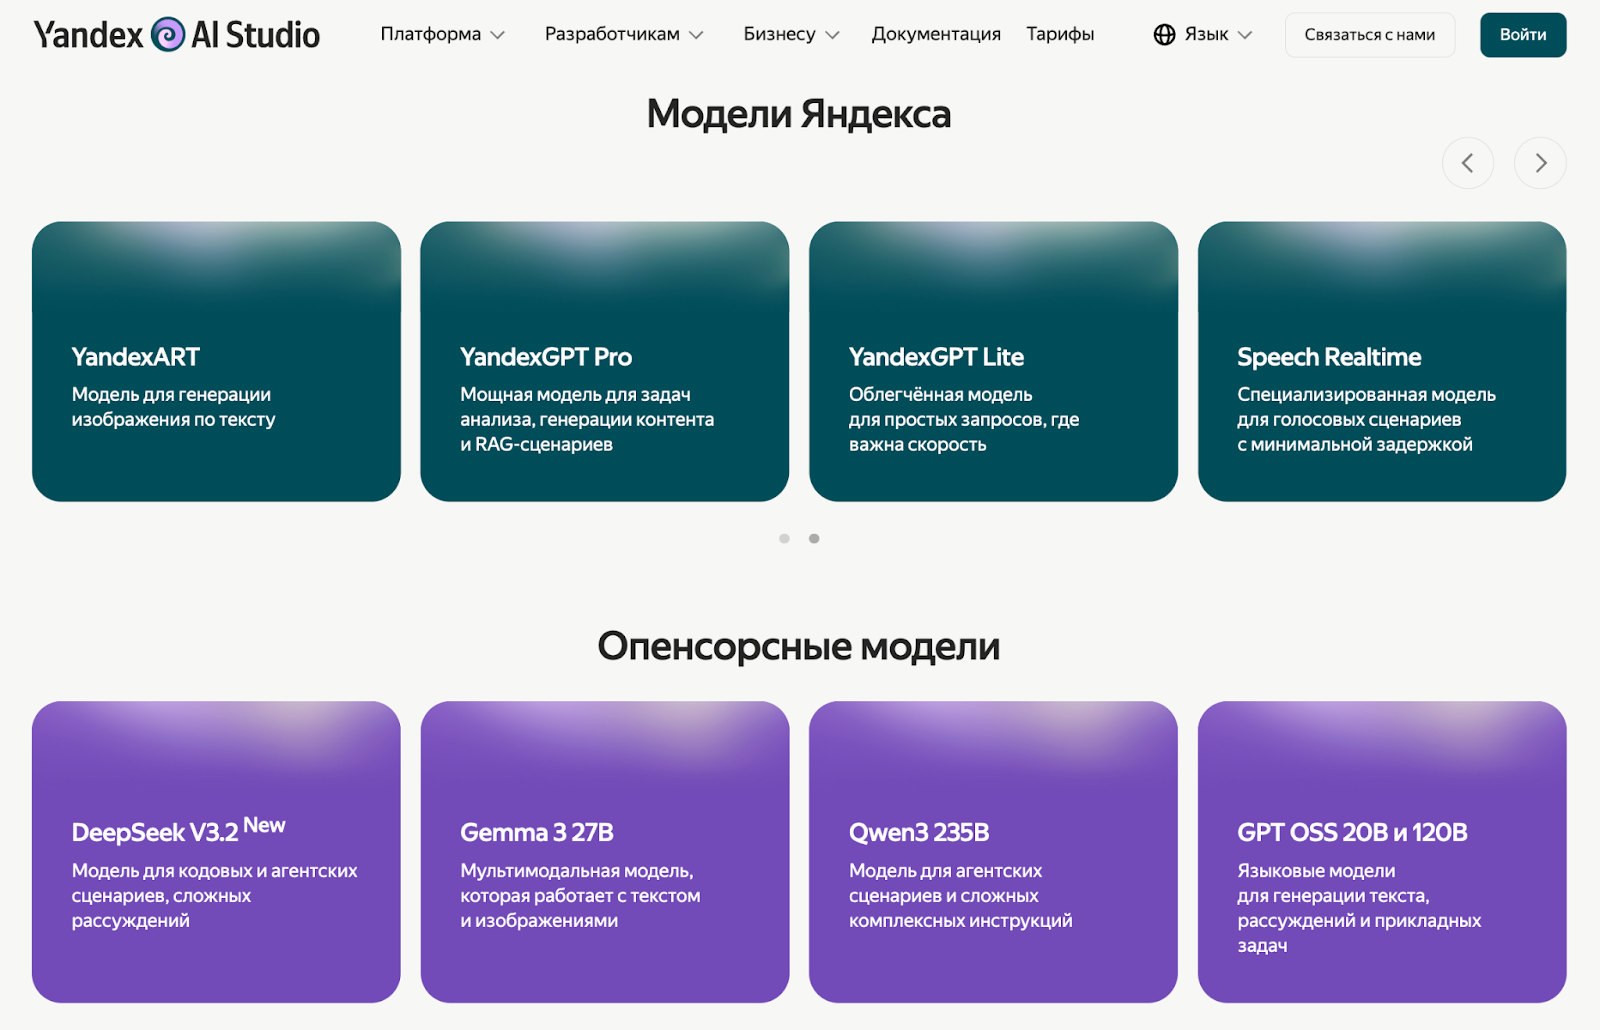
Task: Click the right carousel arrow
Action: pyautogui.click(x=1540, y=163)
